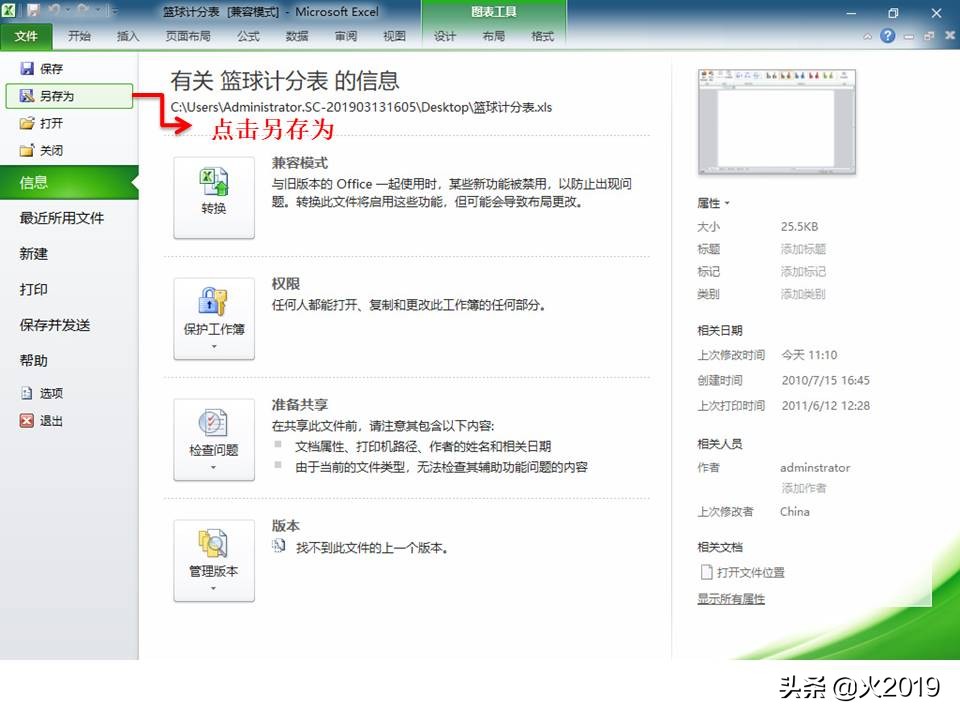Click the quick access Save icon

[x=32, y=11]
